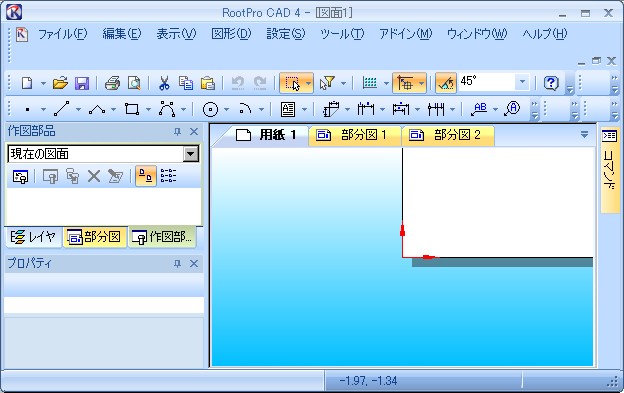Screen dimensions: 624x393
Task: Switch to the 部分図 2 tab
Action: [x=448, y=135]
